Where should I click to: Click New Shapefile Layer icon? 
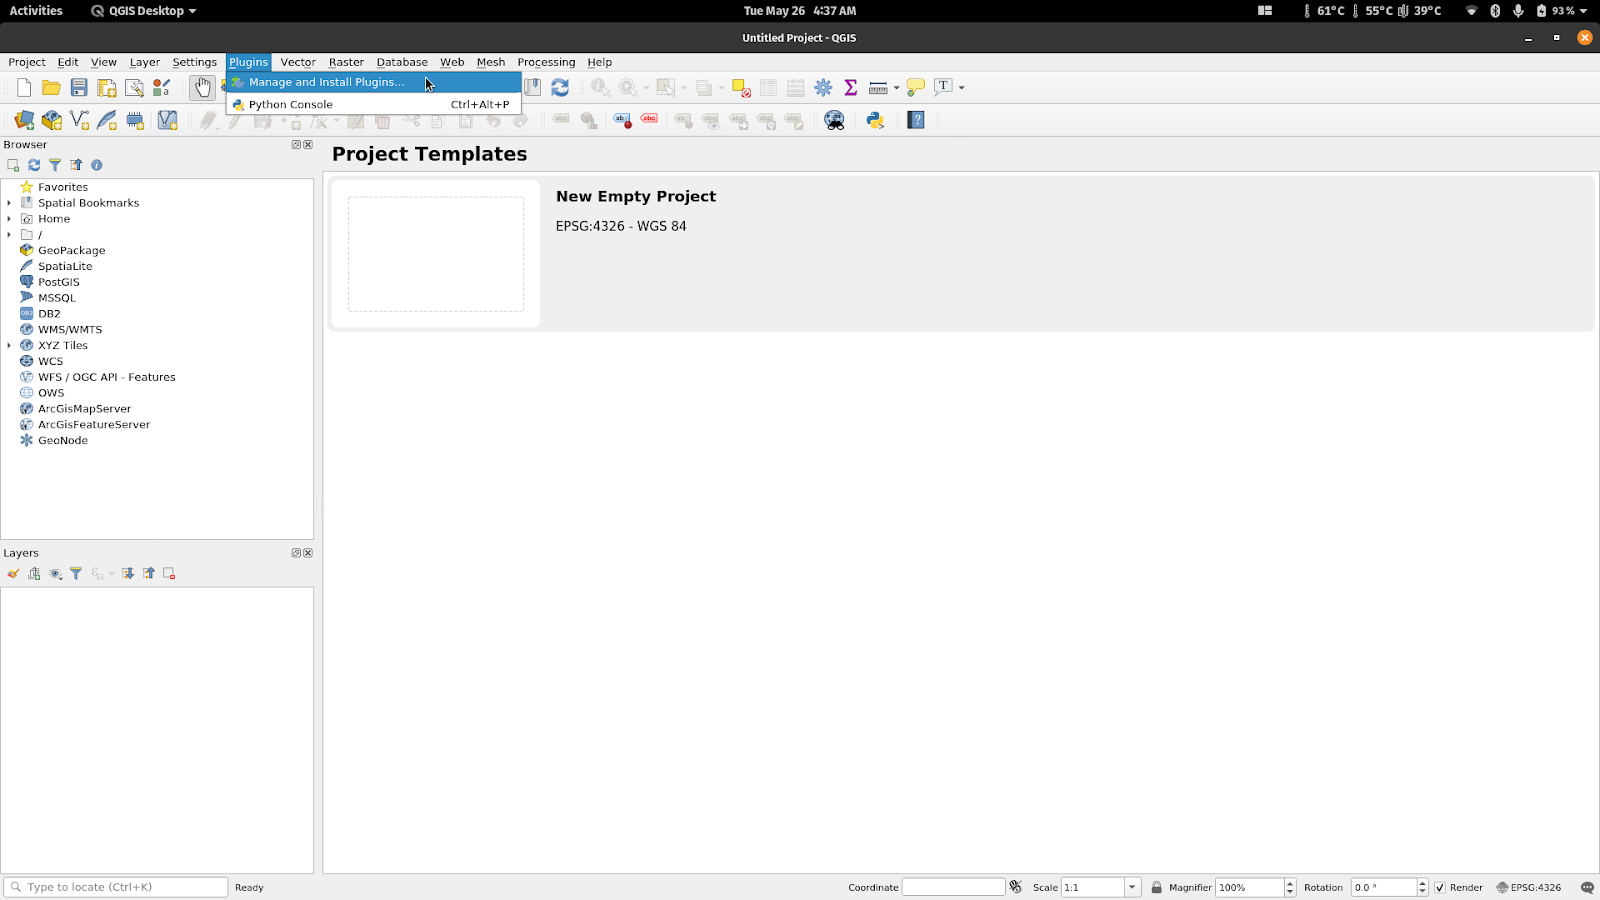(79, 120)
